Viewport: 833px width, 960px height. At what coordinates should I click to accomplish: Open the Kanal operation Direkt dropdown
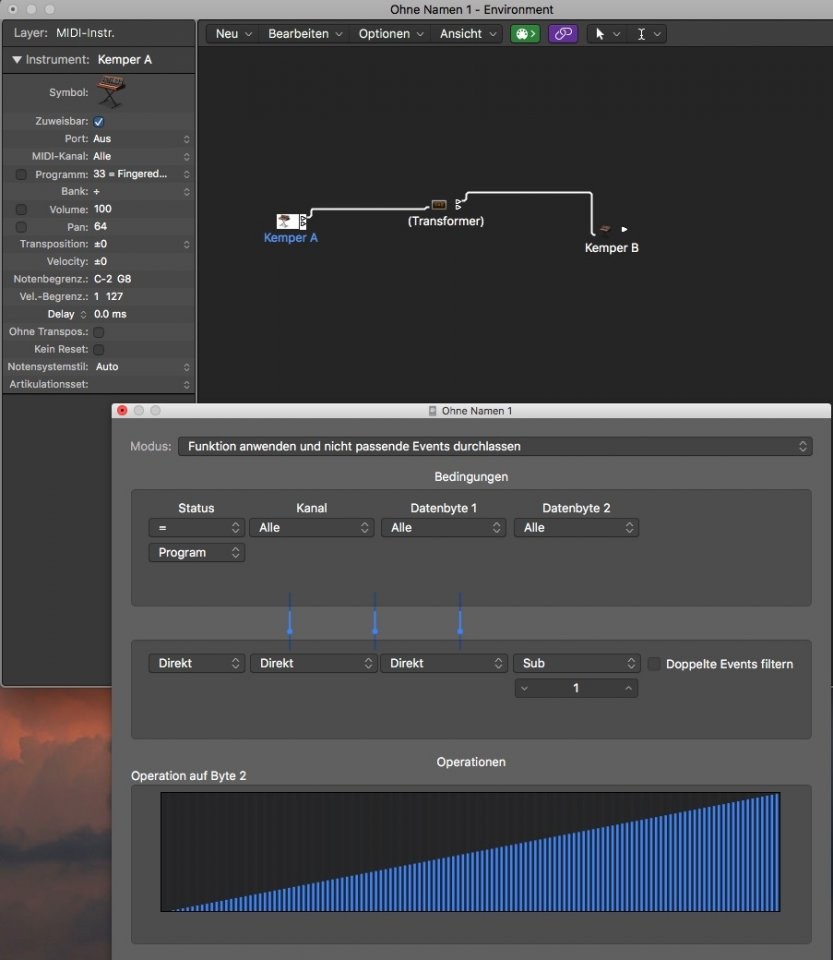(313, 663)
